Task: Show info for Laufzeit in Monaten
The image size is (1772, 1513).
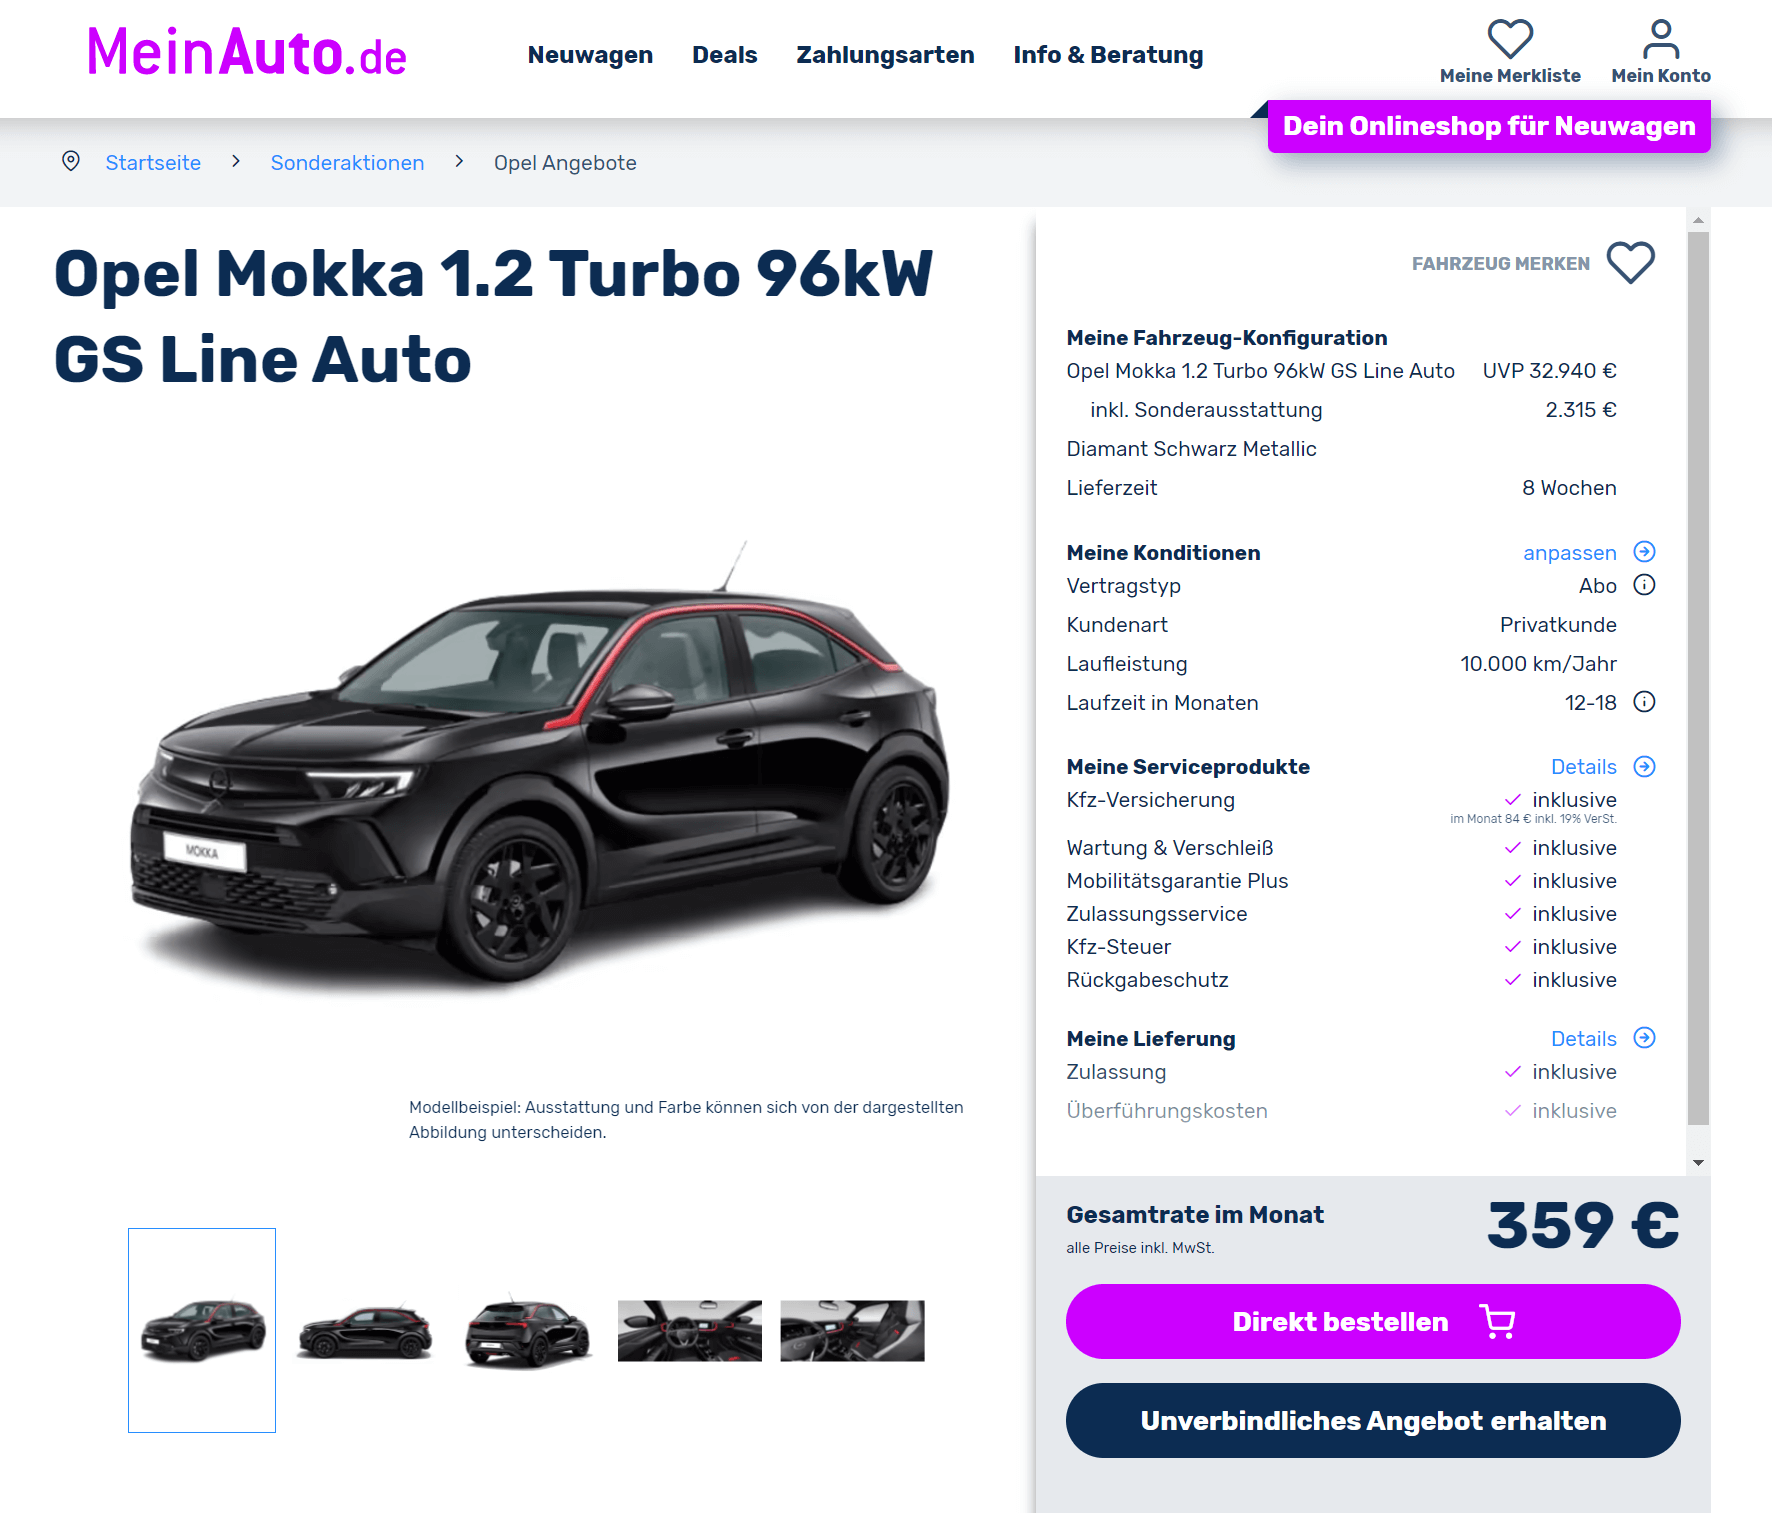Action: click(1644, 702)
